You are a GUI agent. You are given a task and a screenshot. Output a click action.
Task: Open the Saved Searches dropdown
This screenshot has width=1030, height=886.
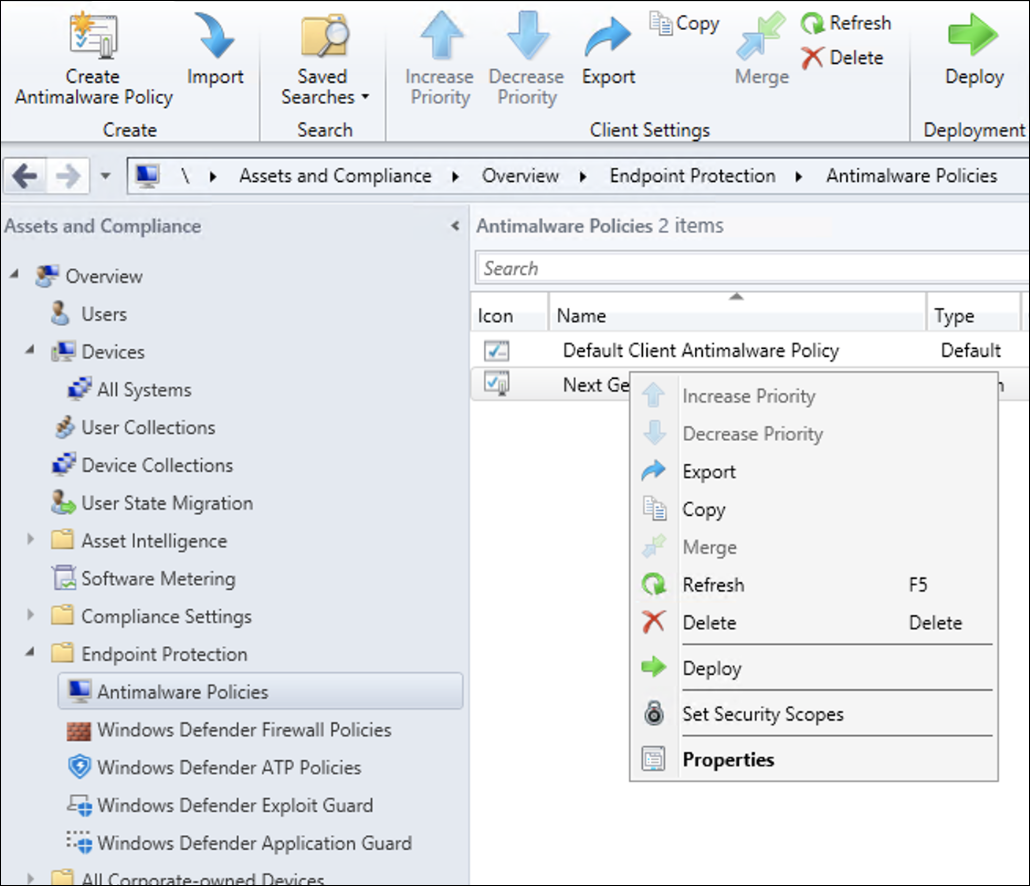(x=325, y=60)
